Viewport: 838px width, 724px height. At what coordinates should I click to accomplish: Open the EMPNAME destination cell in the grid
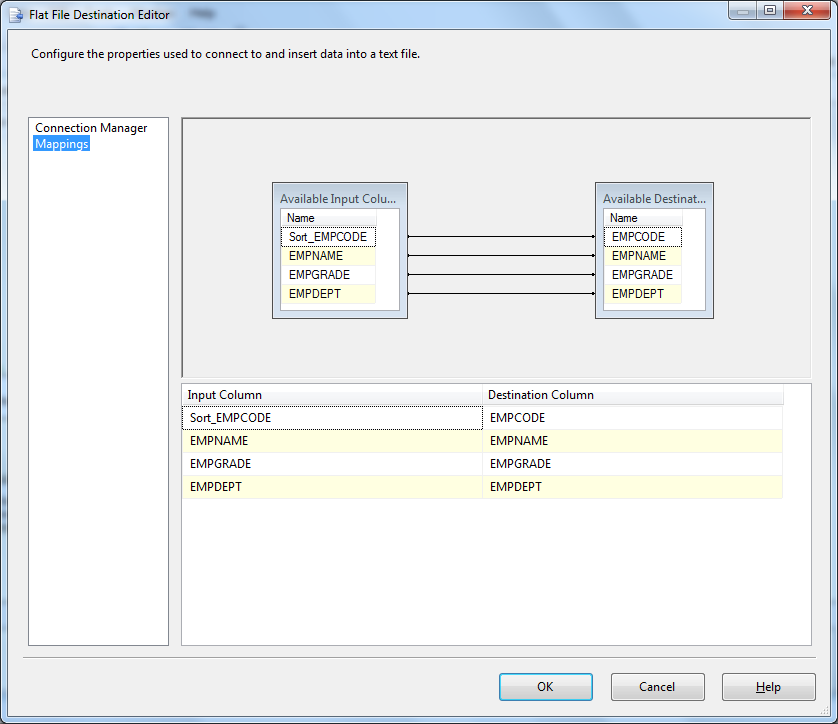[x=630, y=440]
